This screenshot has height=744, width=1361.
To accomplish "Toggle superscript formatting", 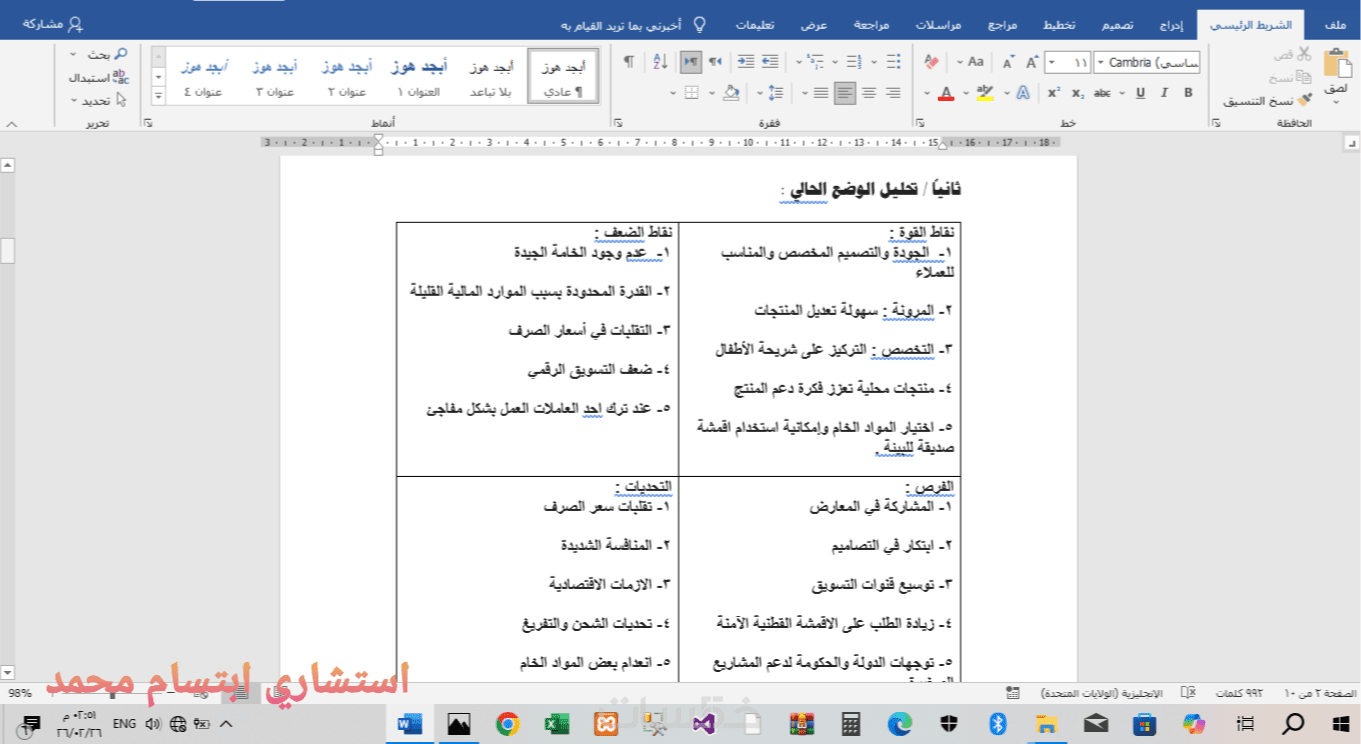I will point(1054,93).
